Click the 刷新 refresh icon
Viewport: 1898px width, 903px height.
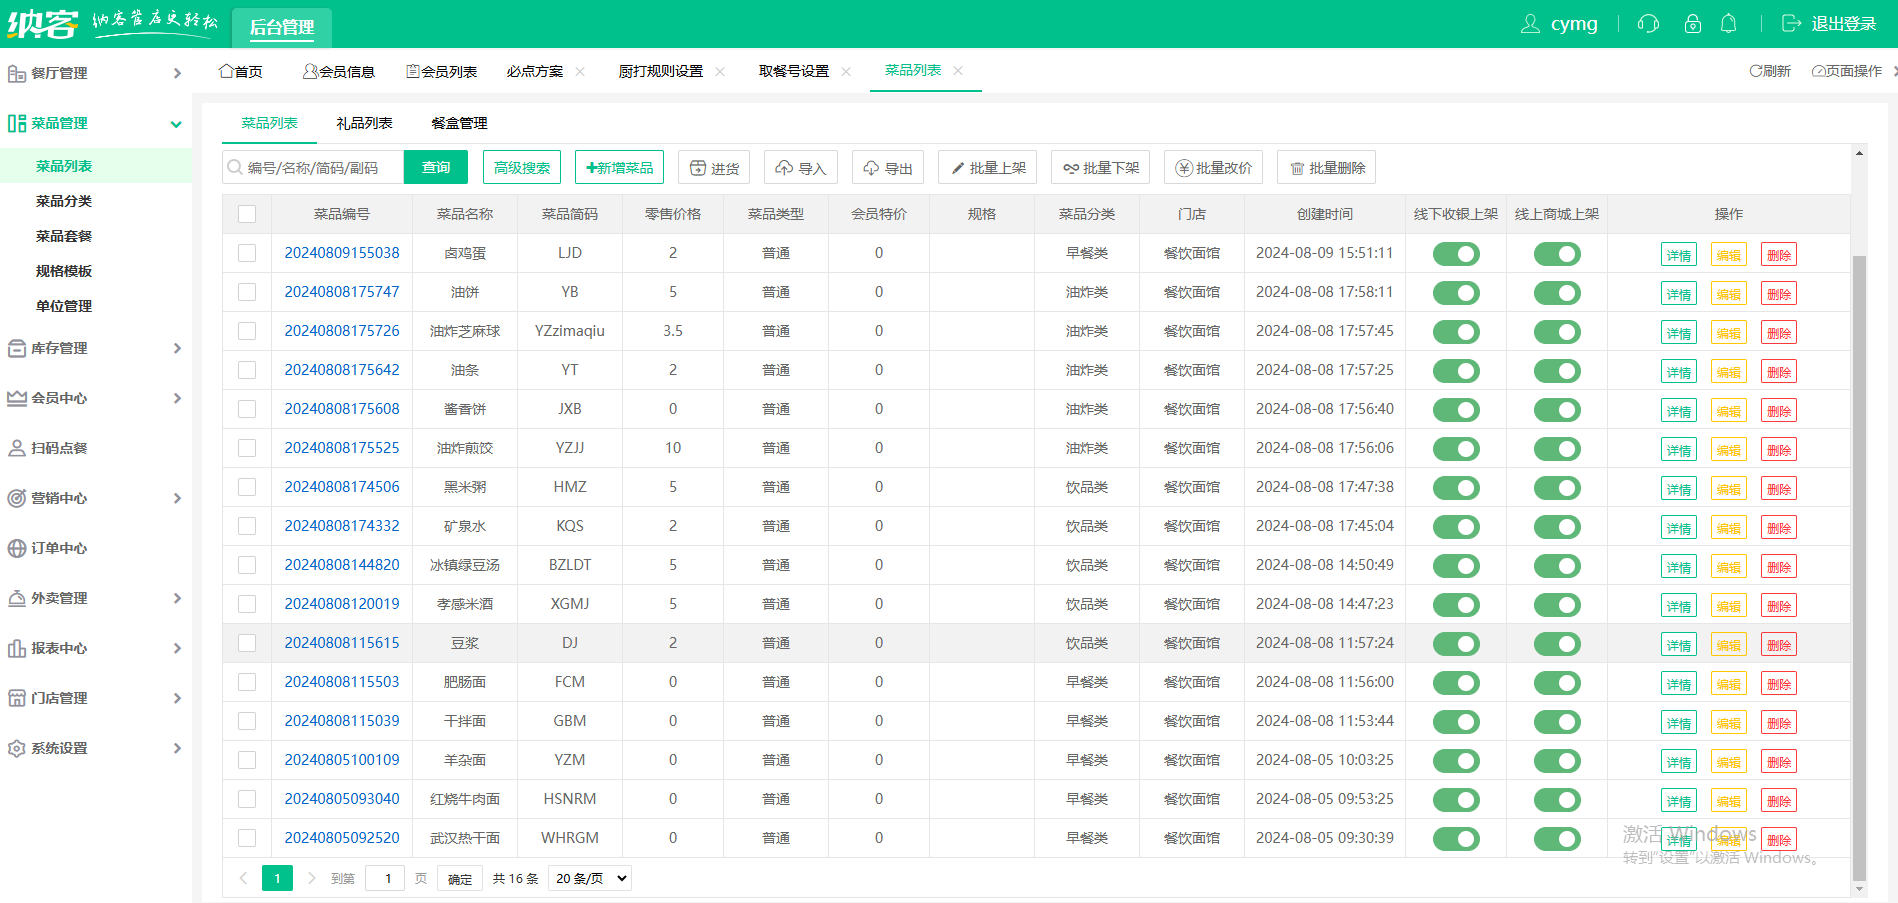[1770, 71]
